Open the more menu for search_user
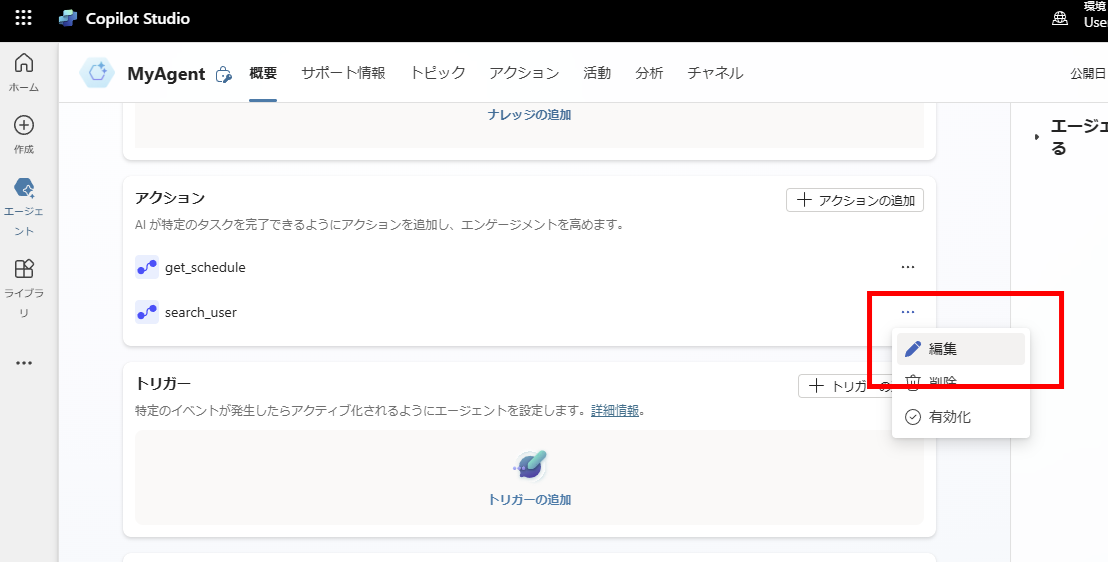Image resolution: width=1108 pixels, height=562 pixels. point(907,312)
